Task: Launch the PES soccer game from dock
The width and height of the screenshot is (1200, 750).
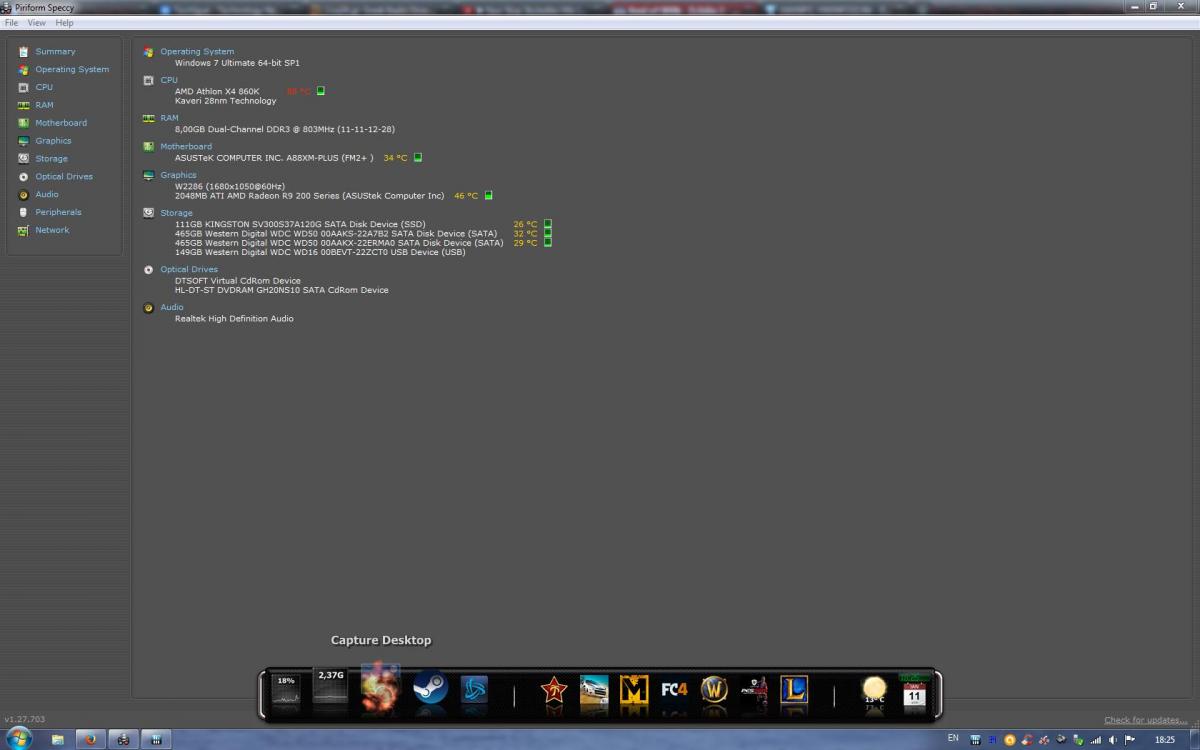Action: pyautogui.click(x=754, y=691)
